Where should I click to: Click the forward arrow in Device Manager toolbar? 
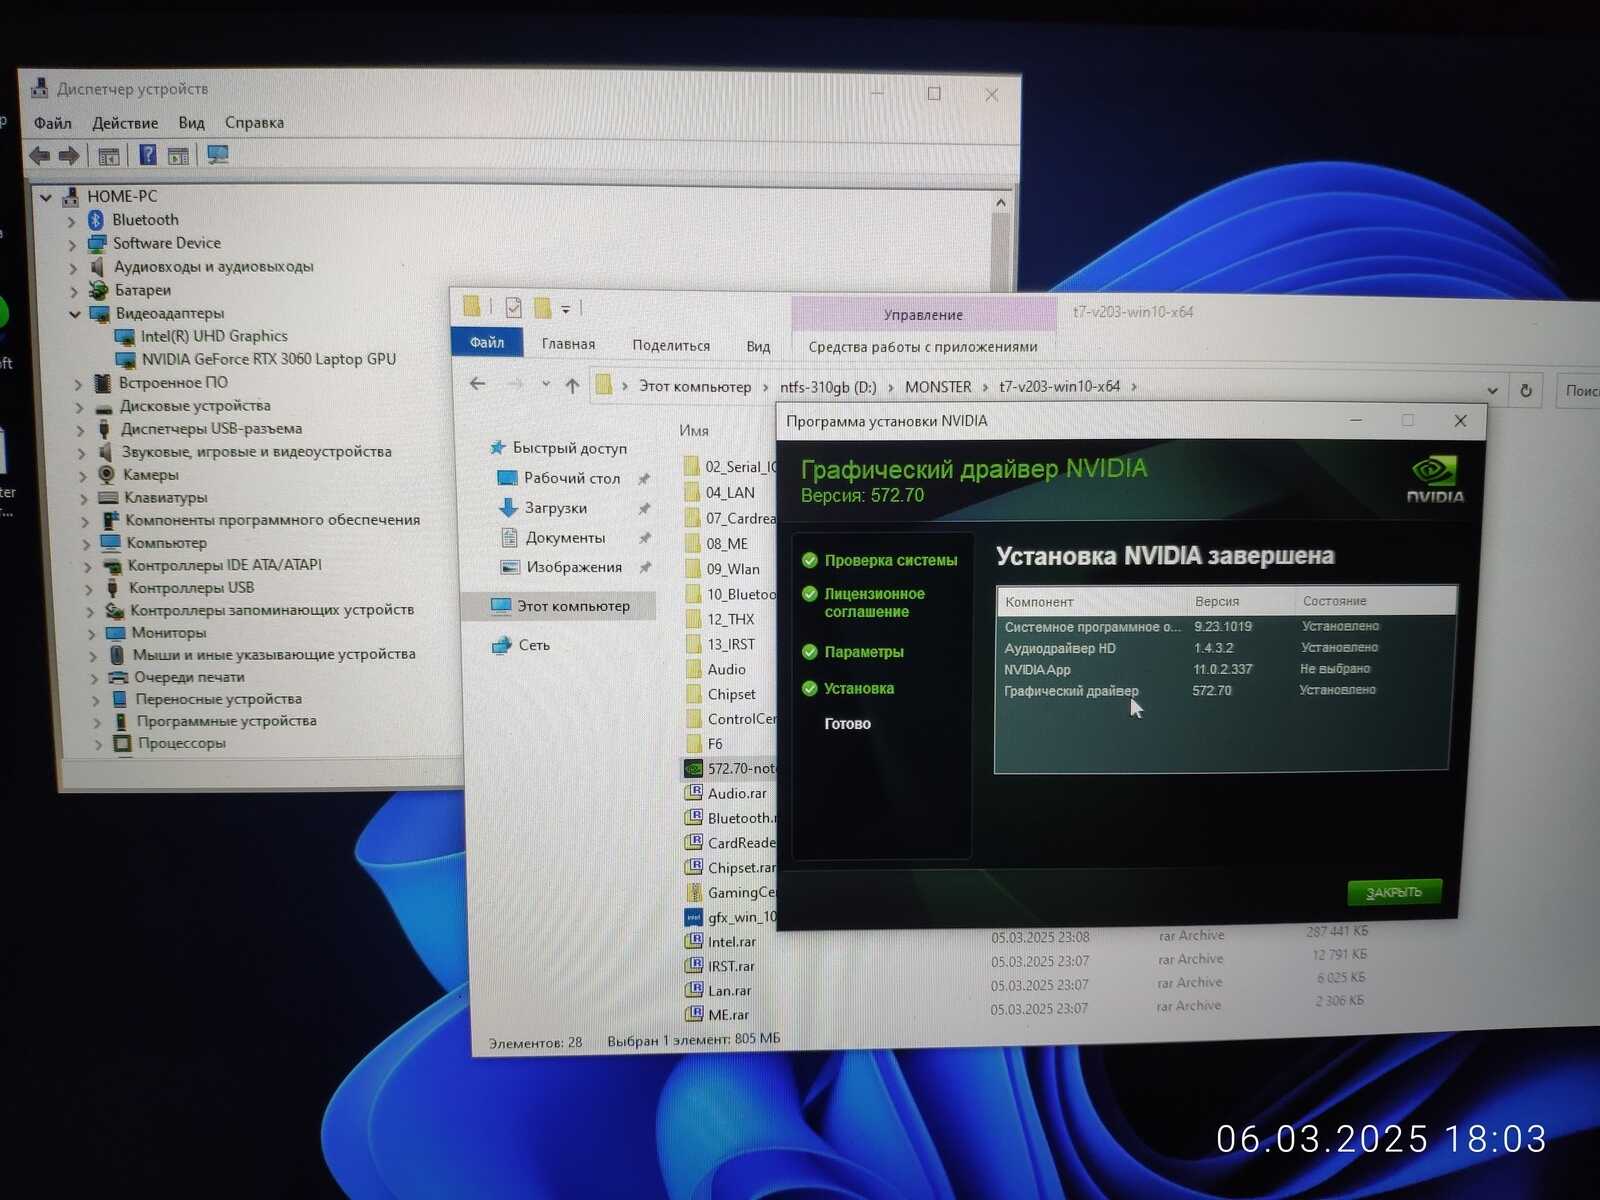click(69, 155)
